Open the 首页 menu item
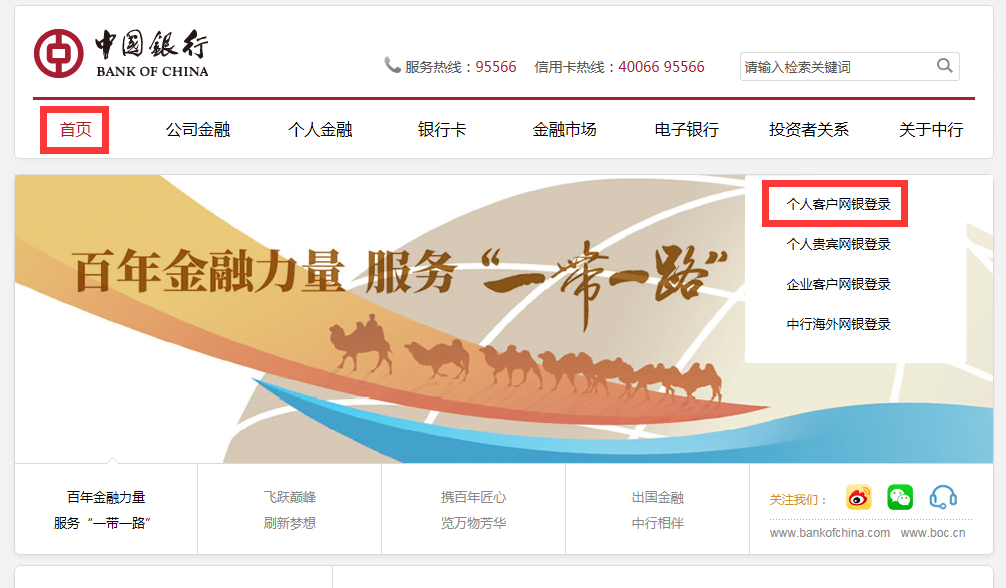Viewport: 1006px width, 588px height. pyautogui.click(x=75, y=130)
